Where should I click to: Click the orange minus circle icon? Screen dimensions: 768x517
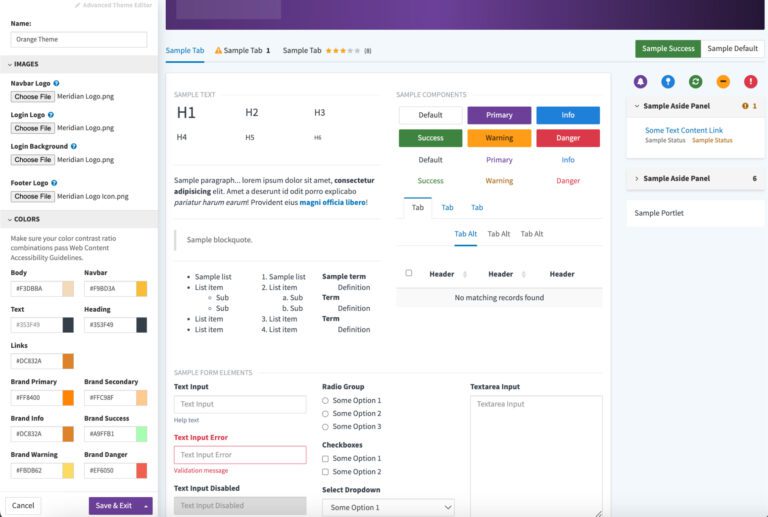coord(723,81)
